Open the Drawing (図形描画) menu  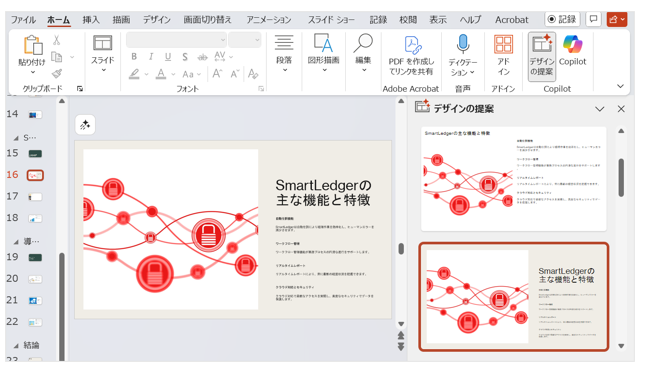pos(323,54)
